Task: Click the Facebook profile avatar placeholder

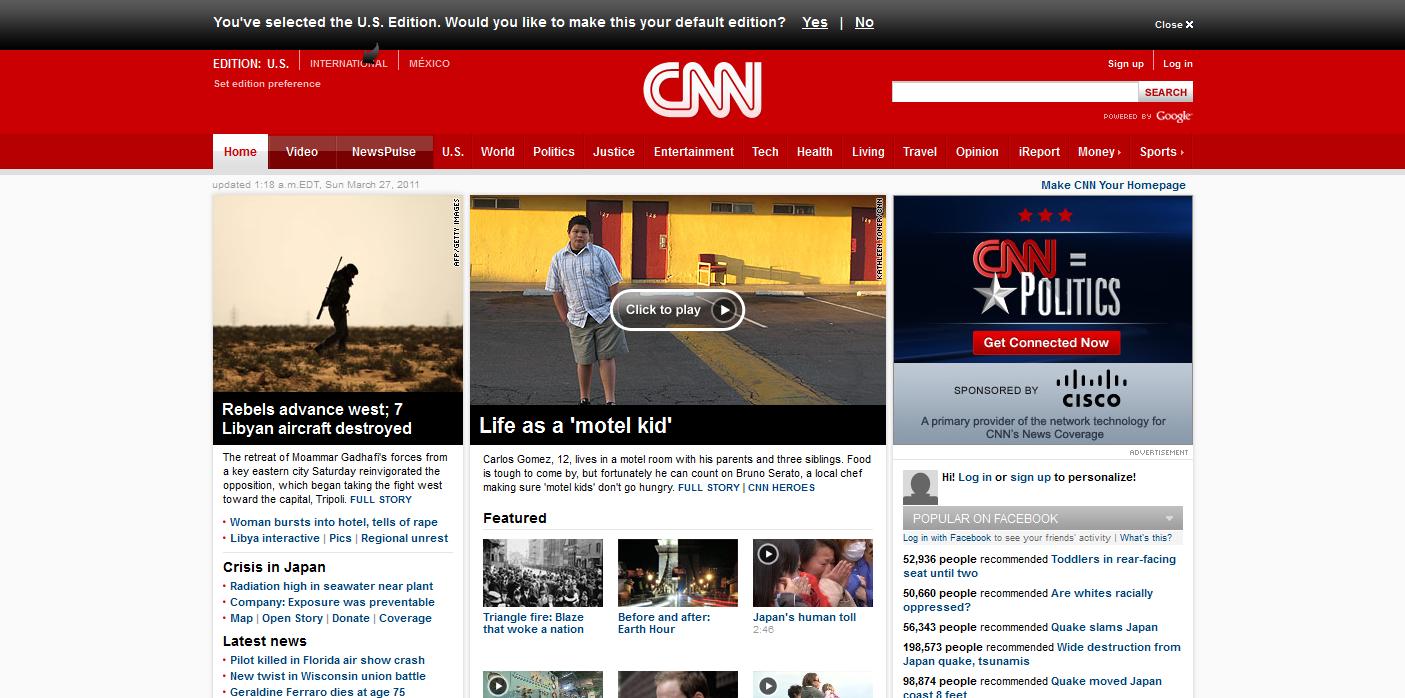Action: tap(920, 486)
